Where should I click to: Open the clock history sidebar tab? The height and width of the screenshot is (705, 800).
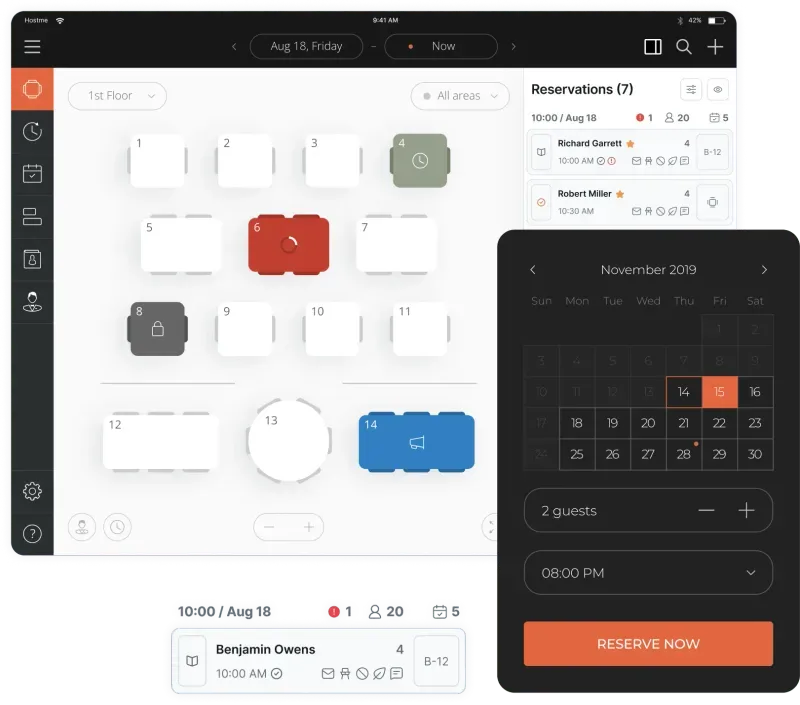[32, 132]
